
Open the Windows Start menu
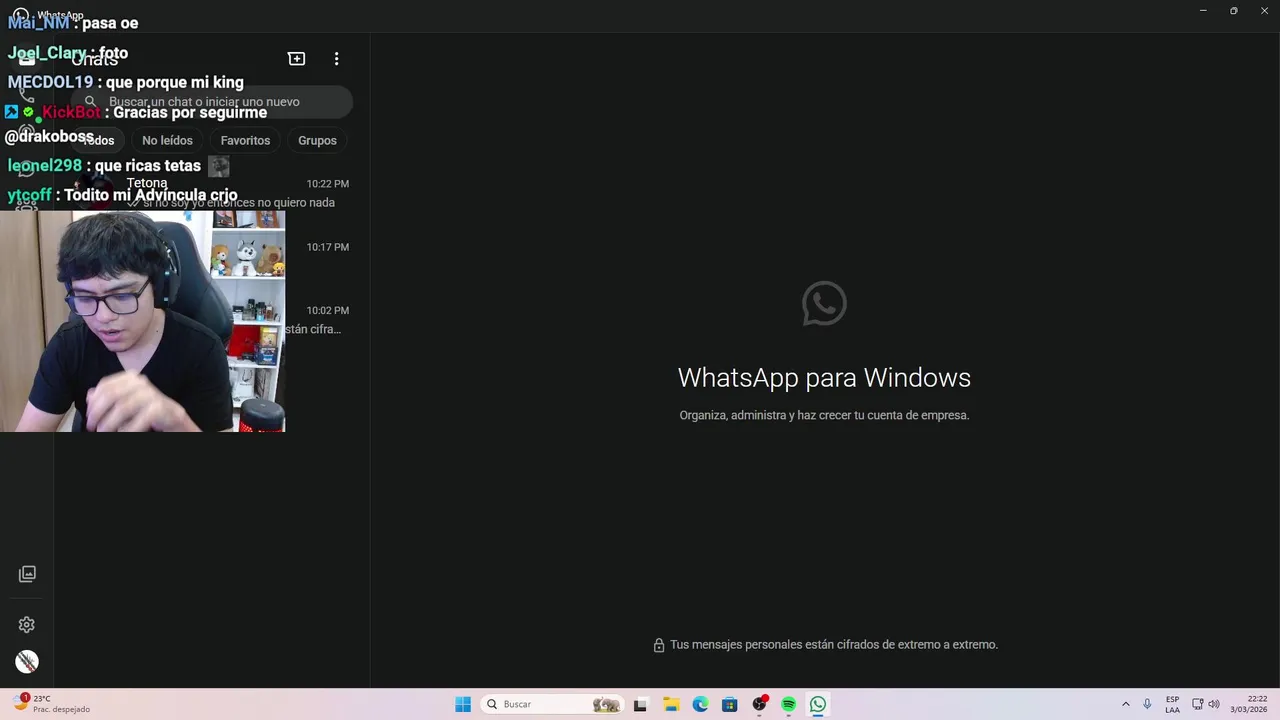coord(463,704)
